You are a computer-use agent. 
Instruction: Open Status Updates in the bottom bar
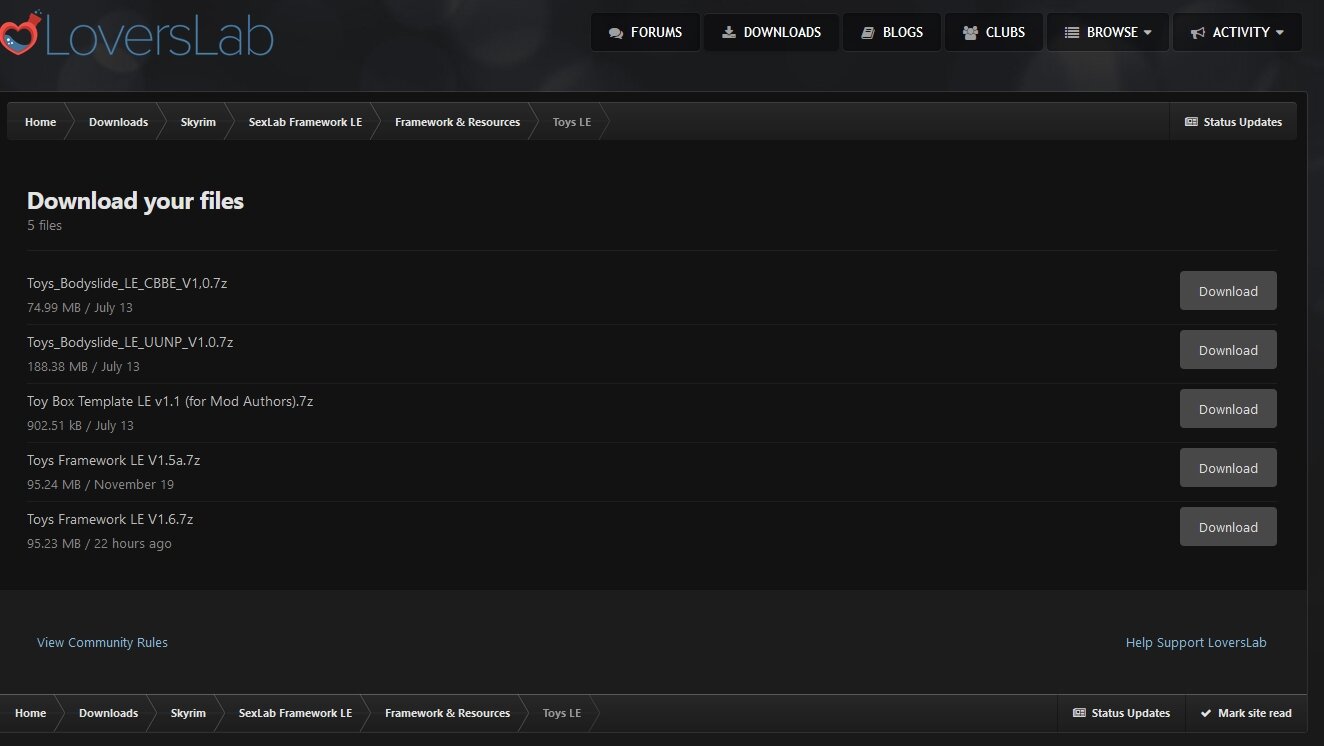click(1121, 713)
